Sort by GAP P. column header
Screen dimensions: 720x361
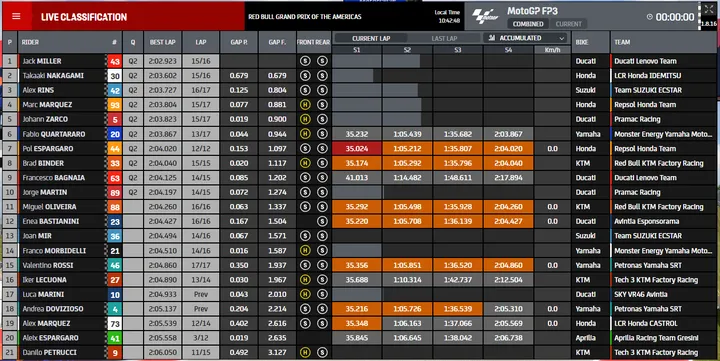pyautogui.click(x=239, y=42)
